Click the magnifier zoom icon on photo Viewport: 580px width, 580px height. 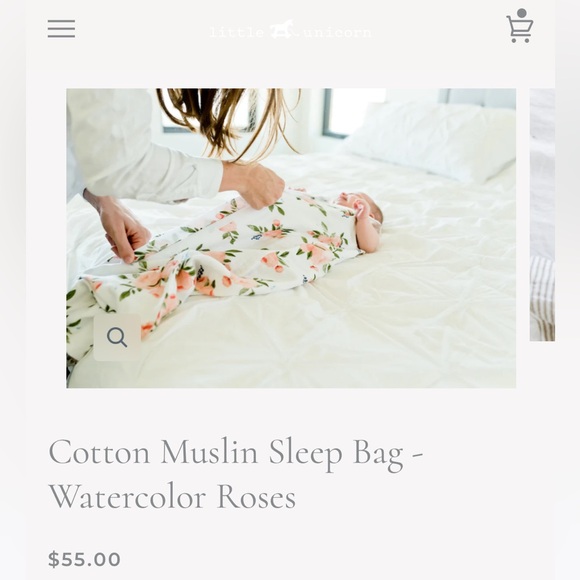[117, 337]
